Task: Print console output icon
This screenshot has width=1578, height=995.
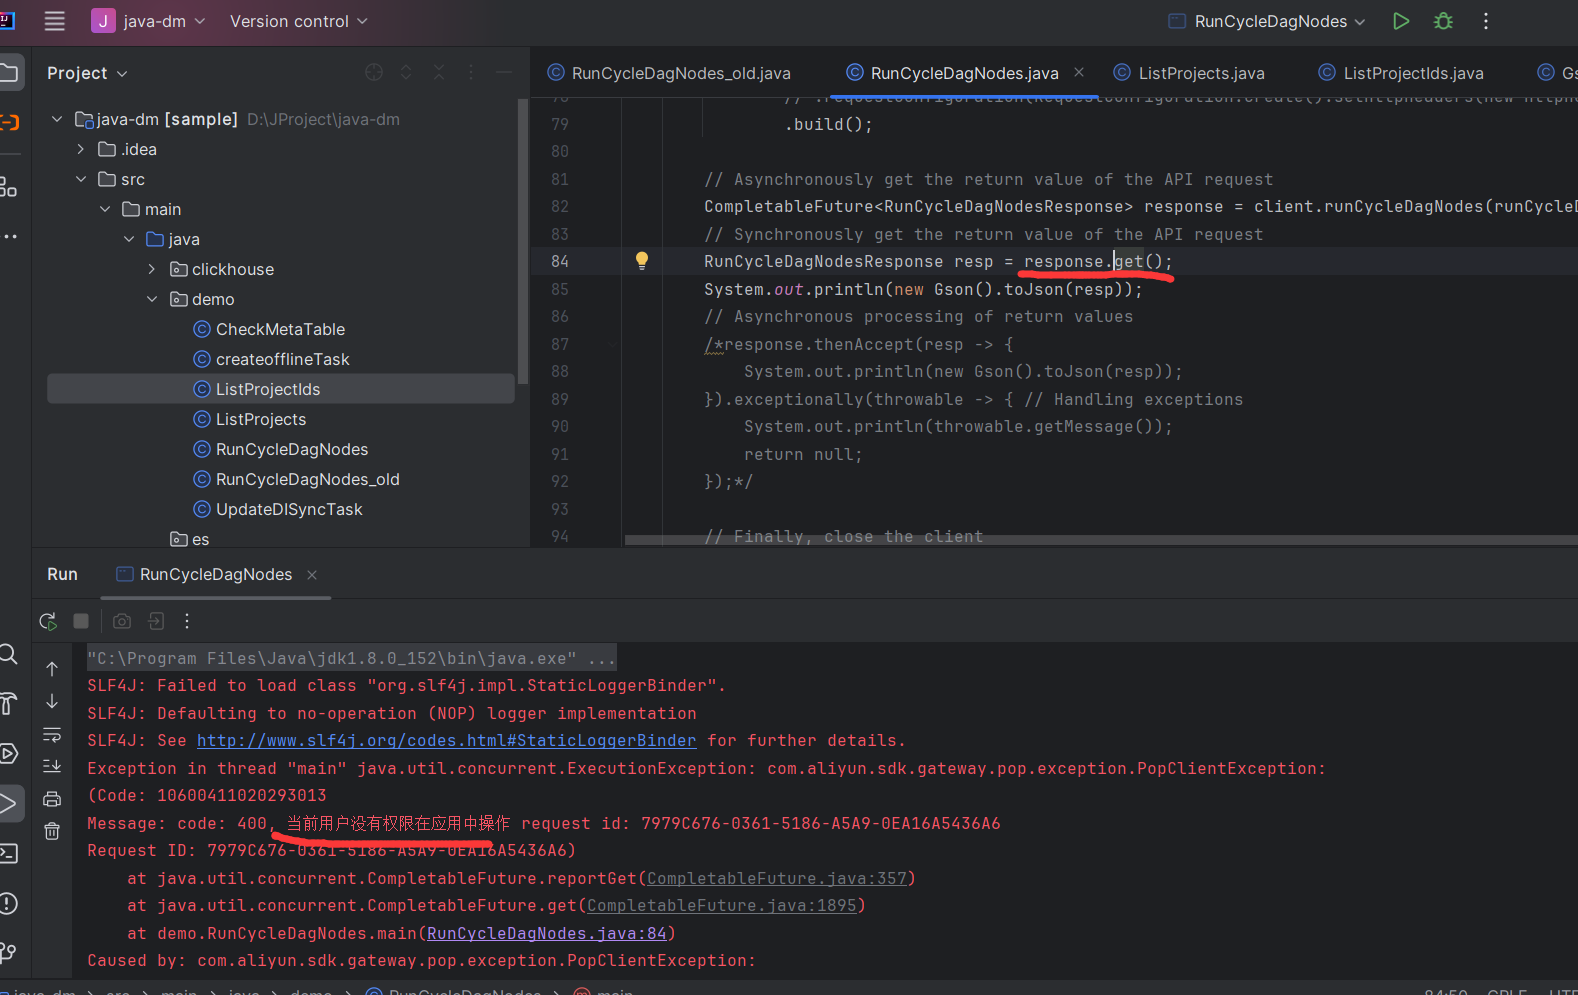Action: (x=52, y=799)
